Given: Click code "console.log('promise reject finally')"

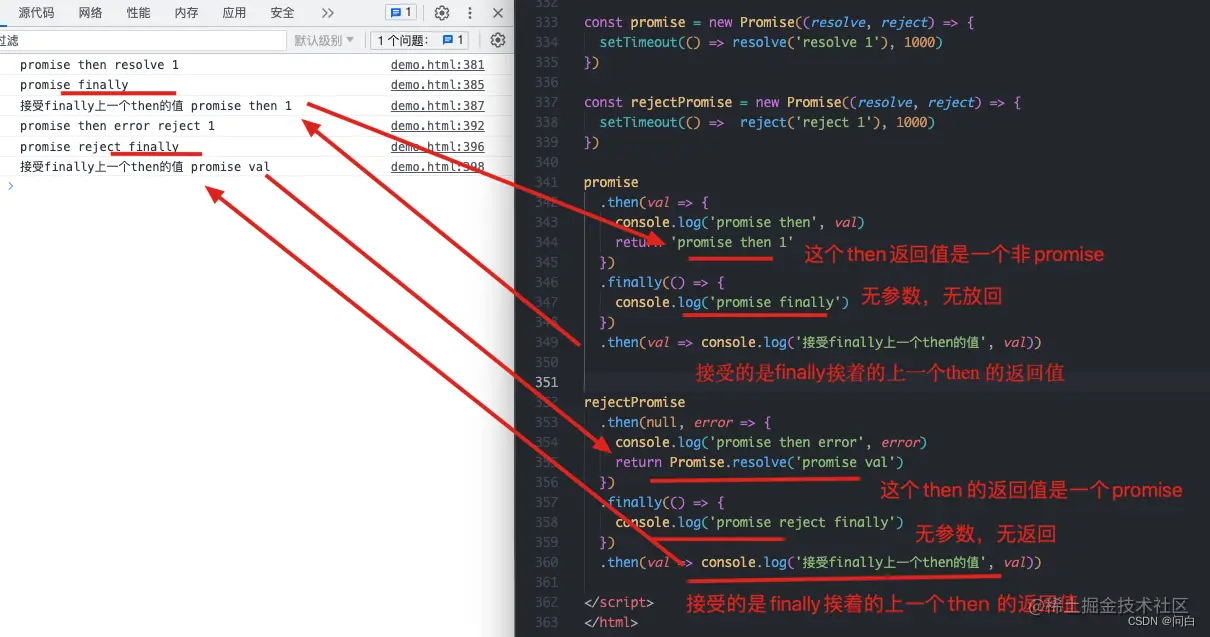Looking at the screenshot, I should click(x=759, y=522).
